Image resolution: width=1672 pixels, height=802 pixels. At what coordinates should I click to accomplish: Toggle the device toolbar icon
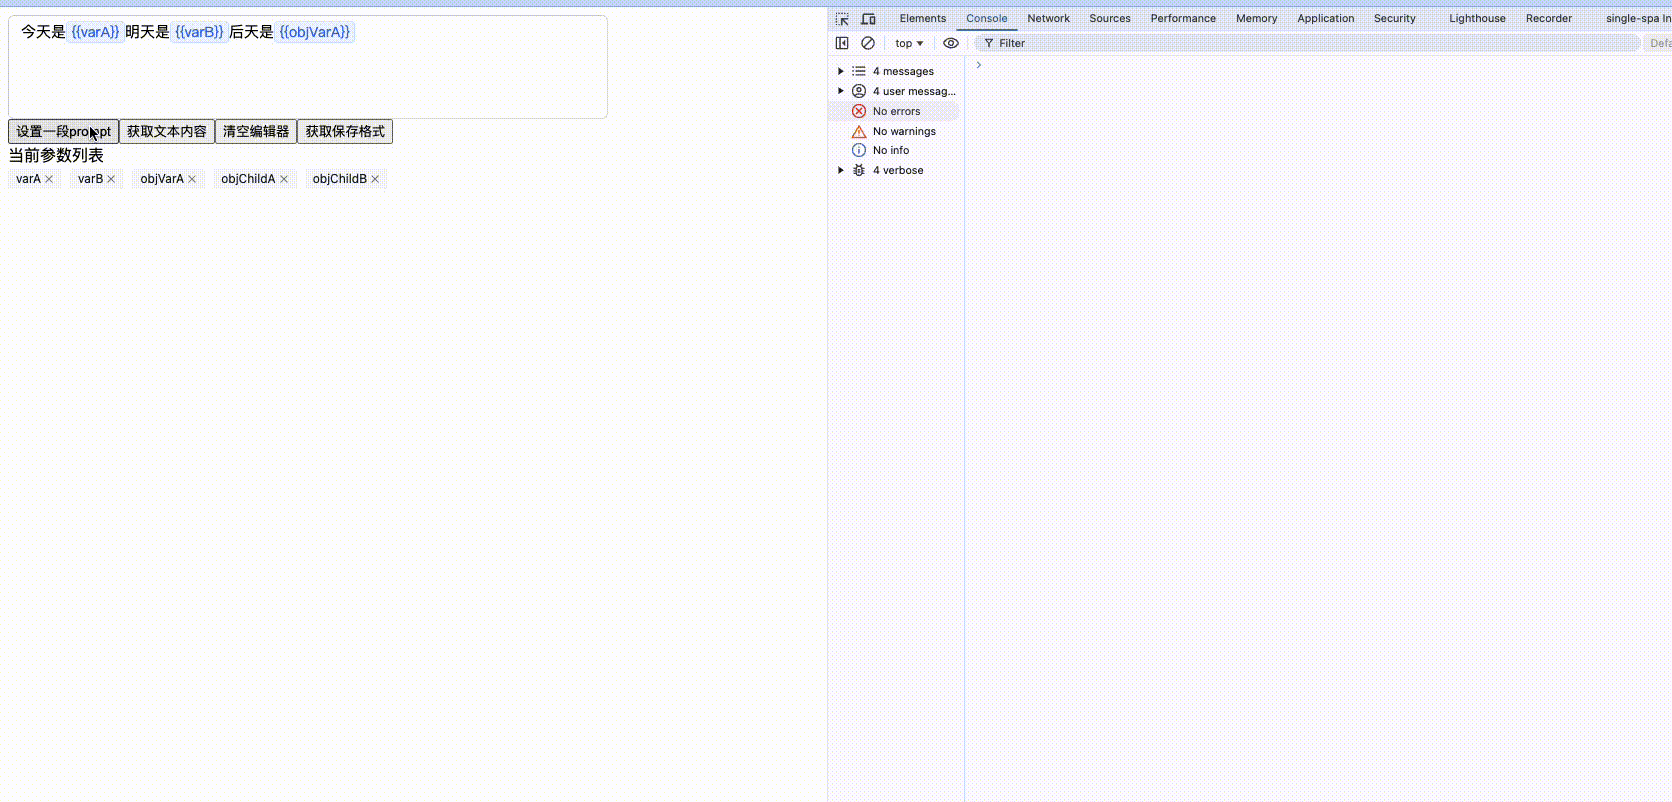coord(868,19)
